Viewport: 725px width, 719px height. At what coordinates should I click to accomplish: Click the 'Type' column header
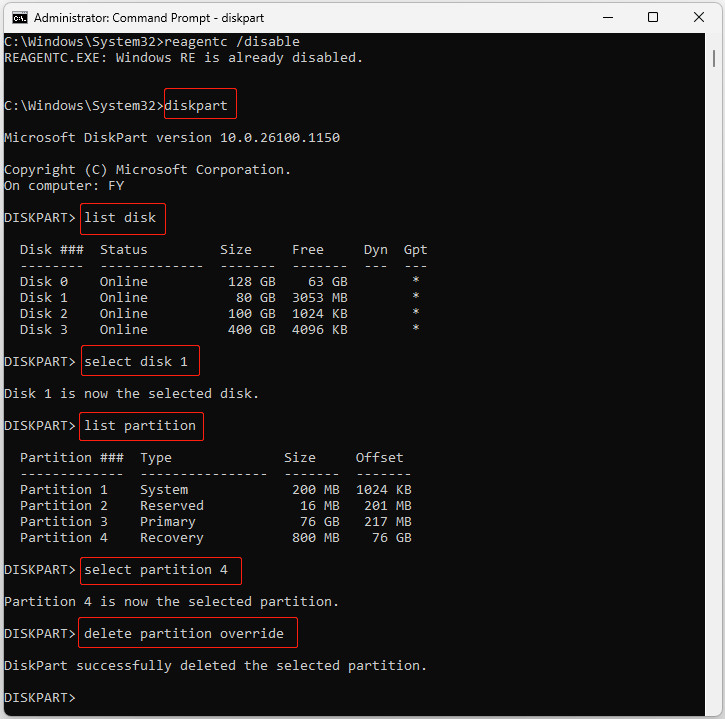click(x=156, y=458)
